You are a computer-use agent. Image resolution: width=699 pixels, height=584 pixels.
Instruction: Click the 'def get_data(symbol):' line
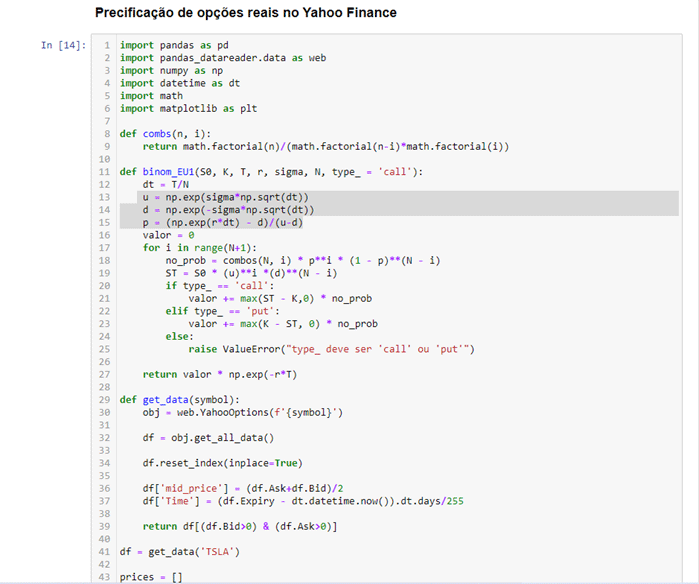(179, 400)
